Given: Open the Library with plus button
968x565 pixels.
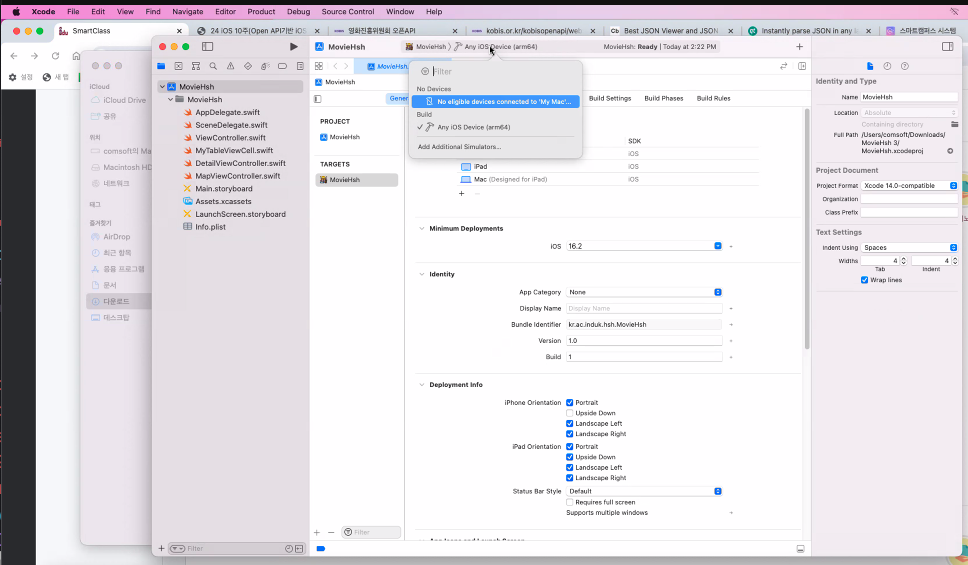Looking at the screenshot, I should (x=799, y=46).
